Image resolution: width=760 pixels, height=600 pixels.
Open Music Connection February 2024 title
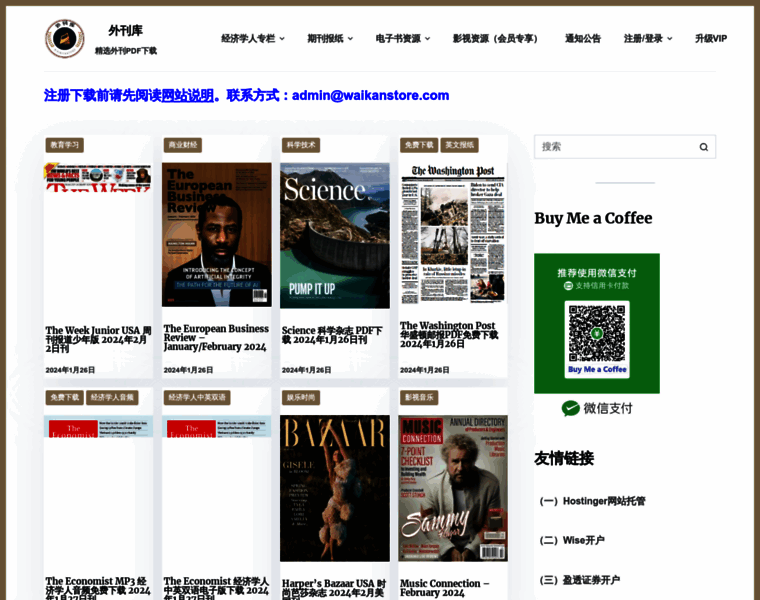click(444, 588)
